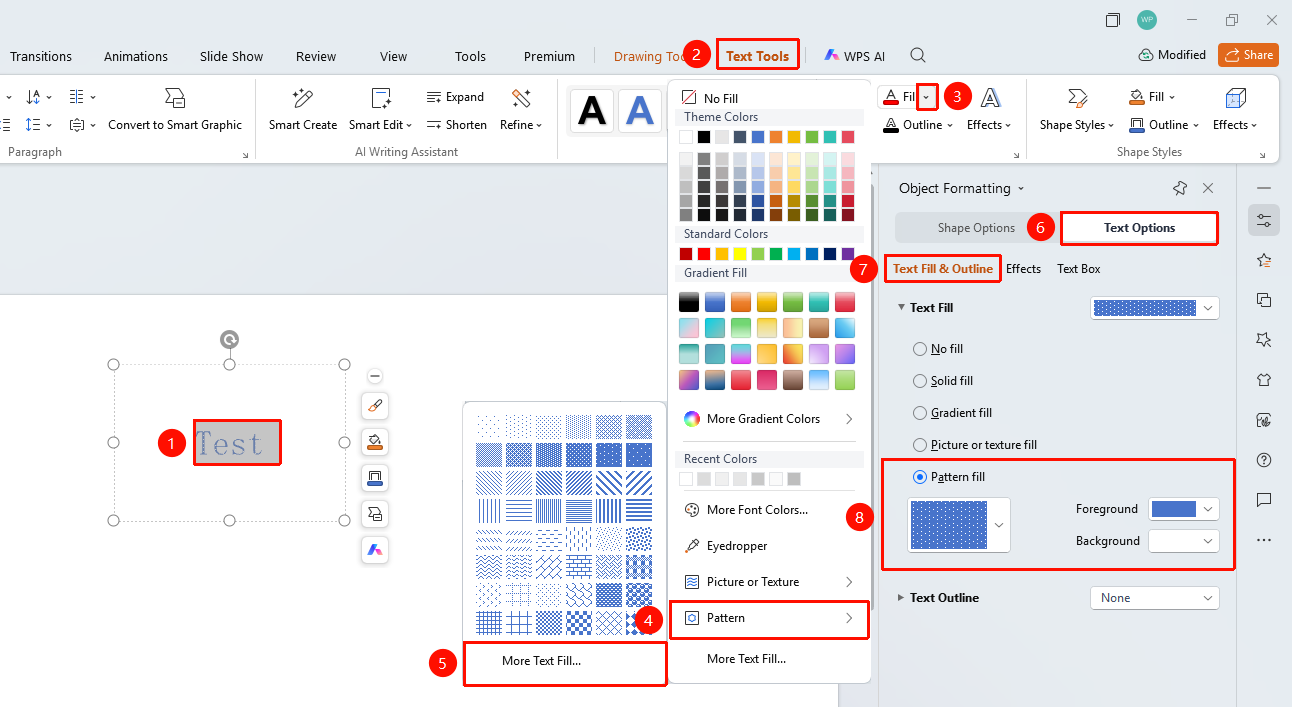Collapse the Text Fill section triangle
The width and height of the screenshot is (1292, 707).
(x=901, y=308)
